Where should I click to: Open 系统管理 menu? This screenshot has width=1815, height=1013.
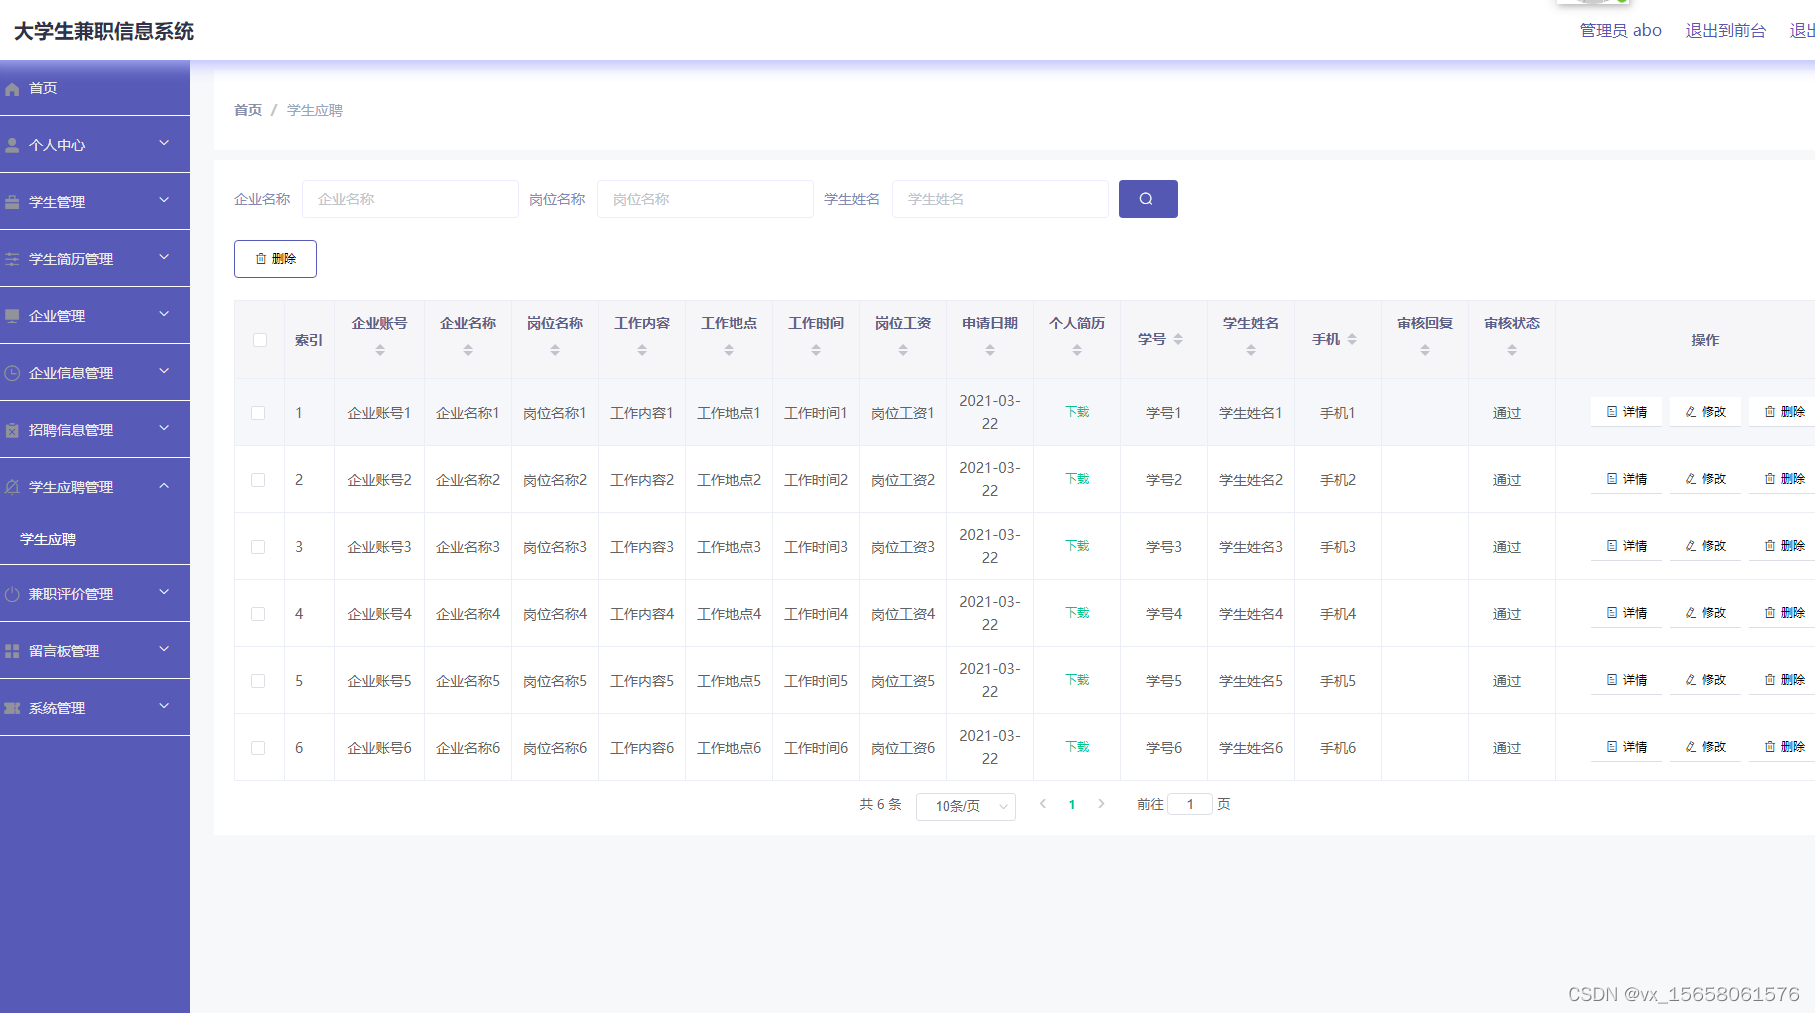tap(95, 708)
